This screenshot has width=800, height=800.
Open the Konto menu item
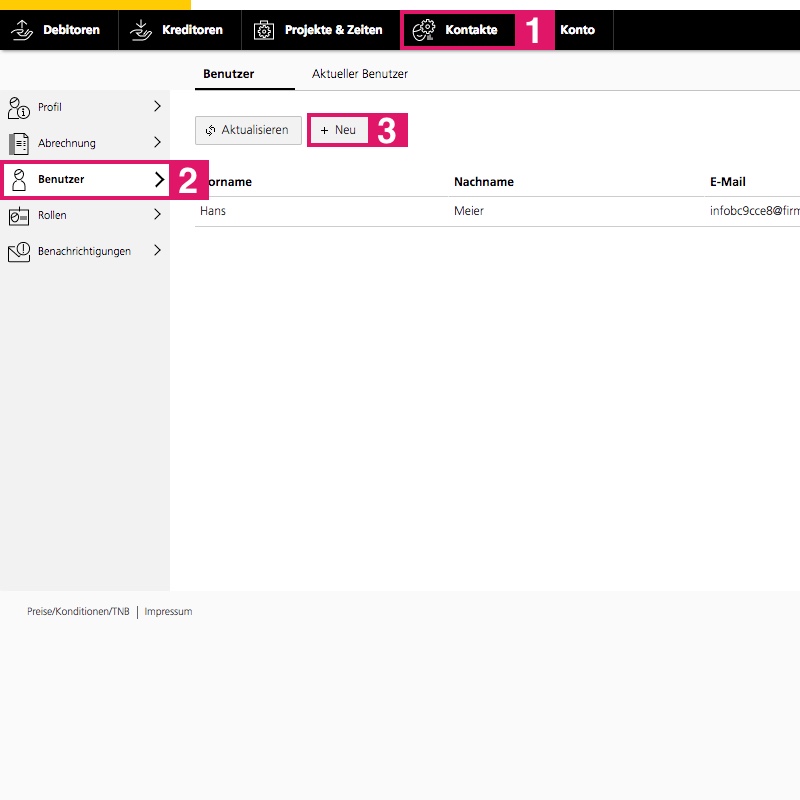577,30
